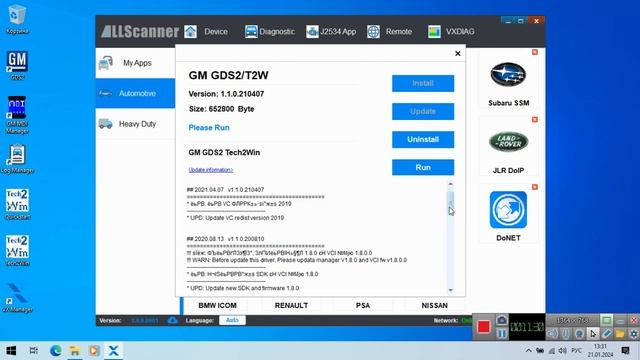Open recorder output folder icon

(620, 333)
